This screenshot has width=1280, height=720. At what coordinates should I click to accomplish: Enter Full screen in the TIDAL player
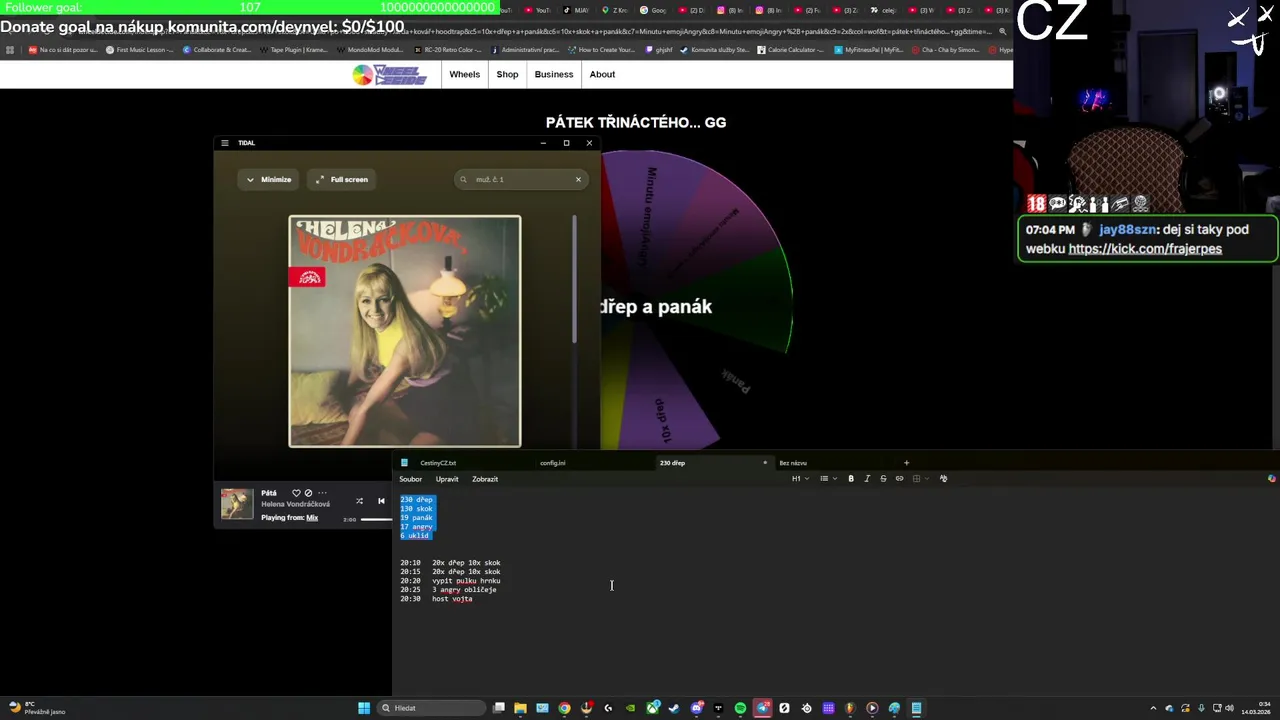[x=342, y=180]
